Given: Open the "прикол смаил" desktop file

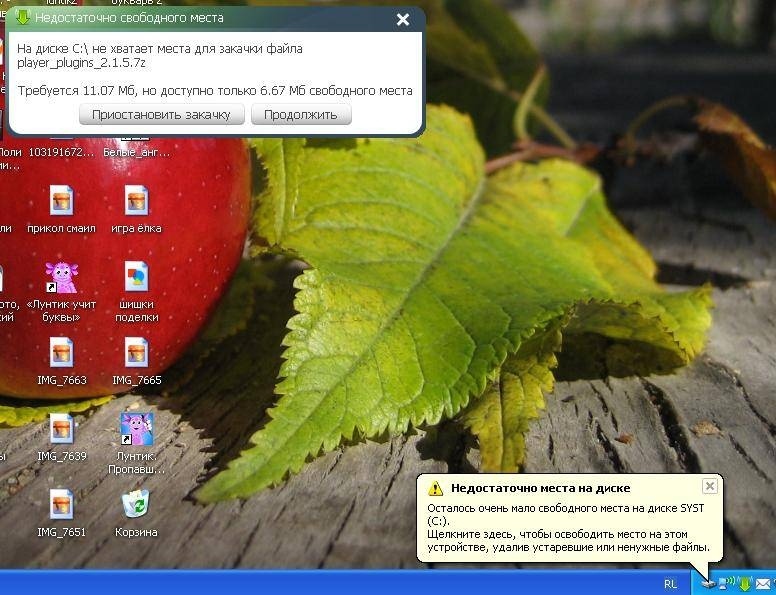Looking at the screenshot, I should pos(61,201).
